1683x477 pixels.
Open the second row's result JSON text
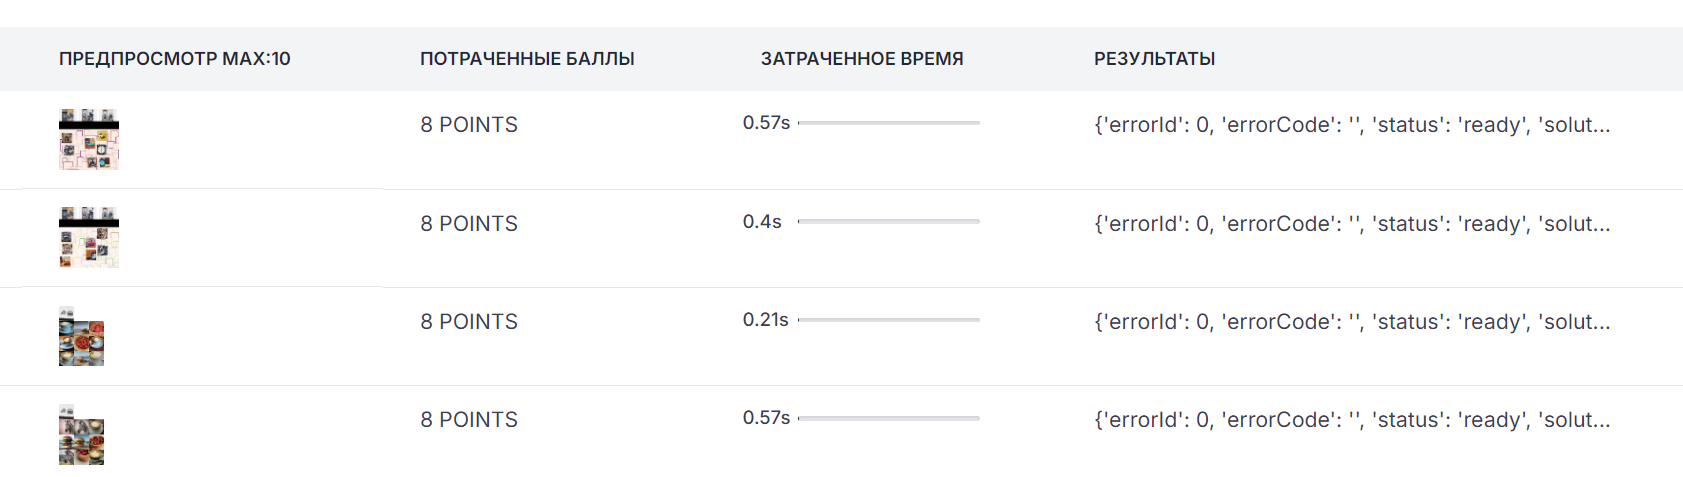pyautogui.click(x=1352, y=224)
